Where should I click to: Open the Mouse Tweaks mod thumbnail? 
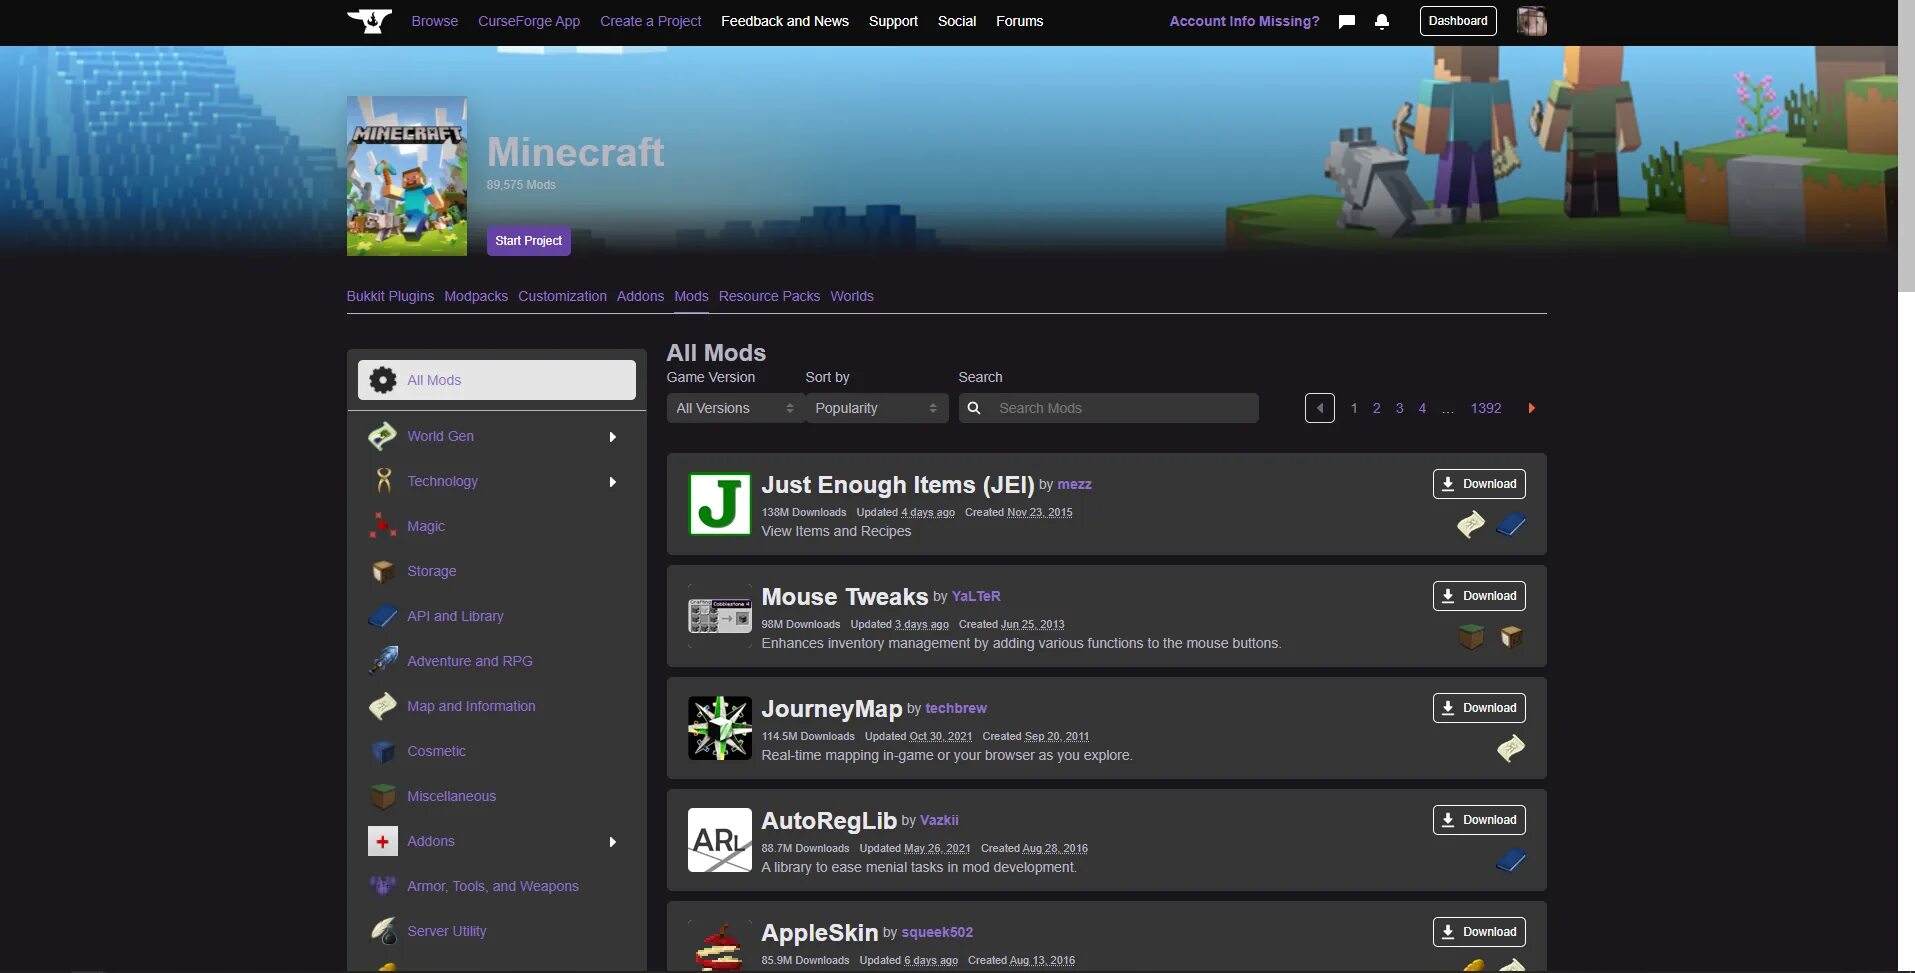720,616
